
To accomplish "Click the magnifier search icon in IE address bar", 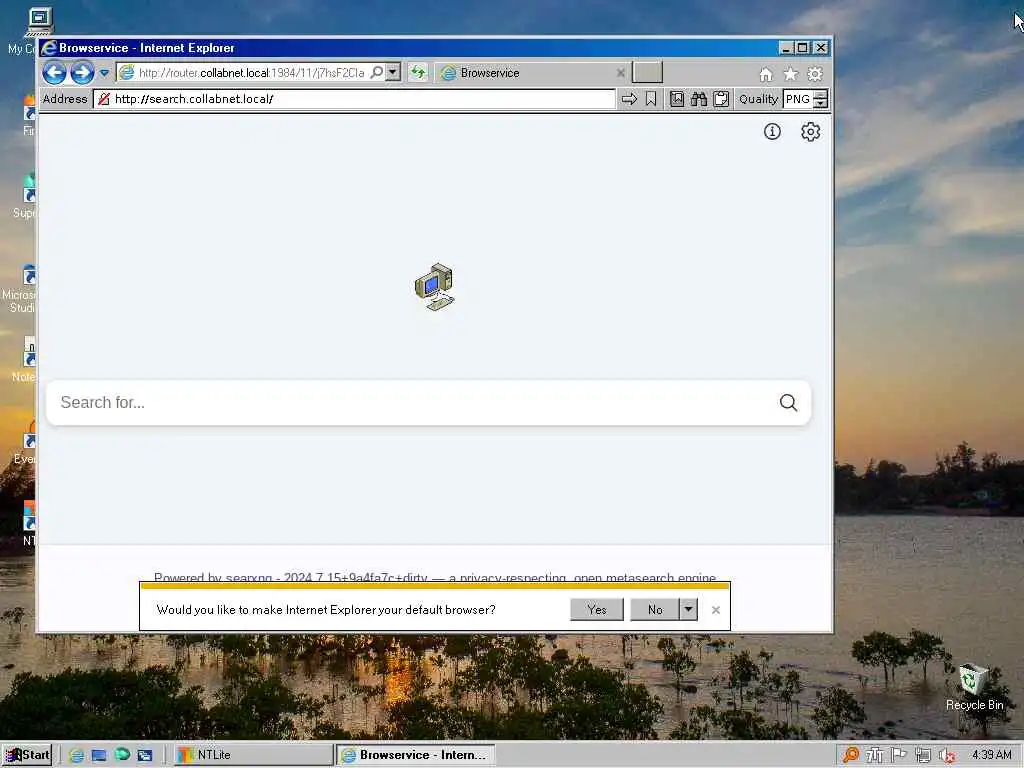I will (377, 72).
